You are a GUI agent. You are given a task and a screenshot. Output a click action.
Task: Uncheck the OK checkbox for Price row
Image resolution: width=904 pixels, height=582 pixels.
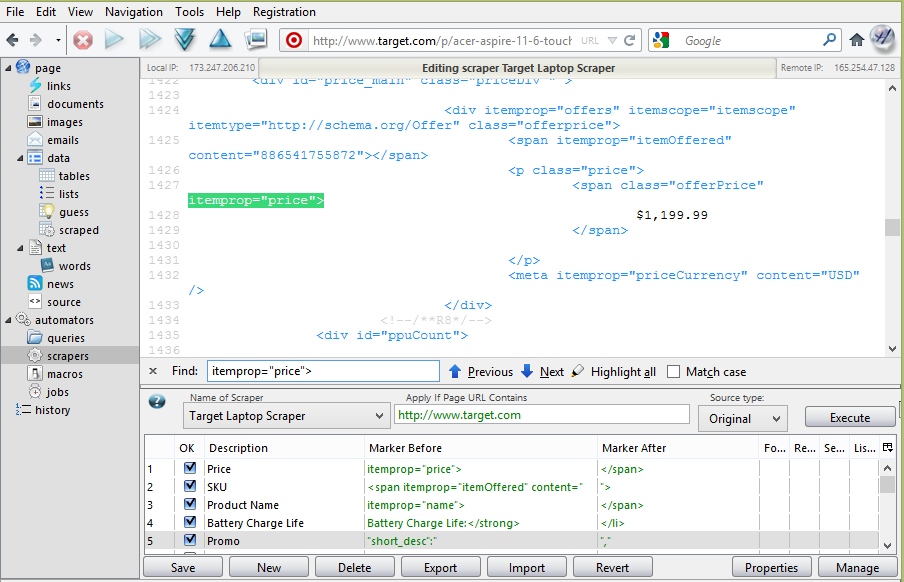190,469
